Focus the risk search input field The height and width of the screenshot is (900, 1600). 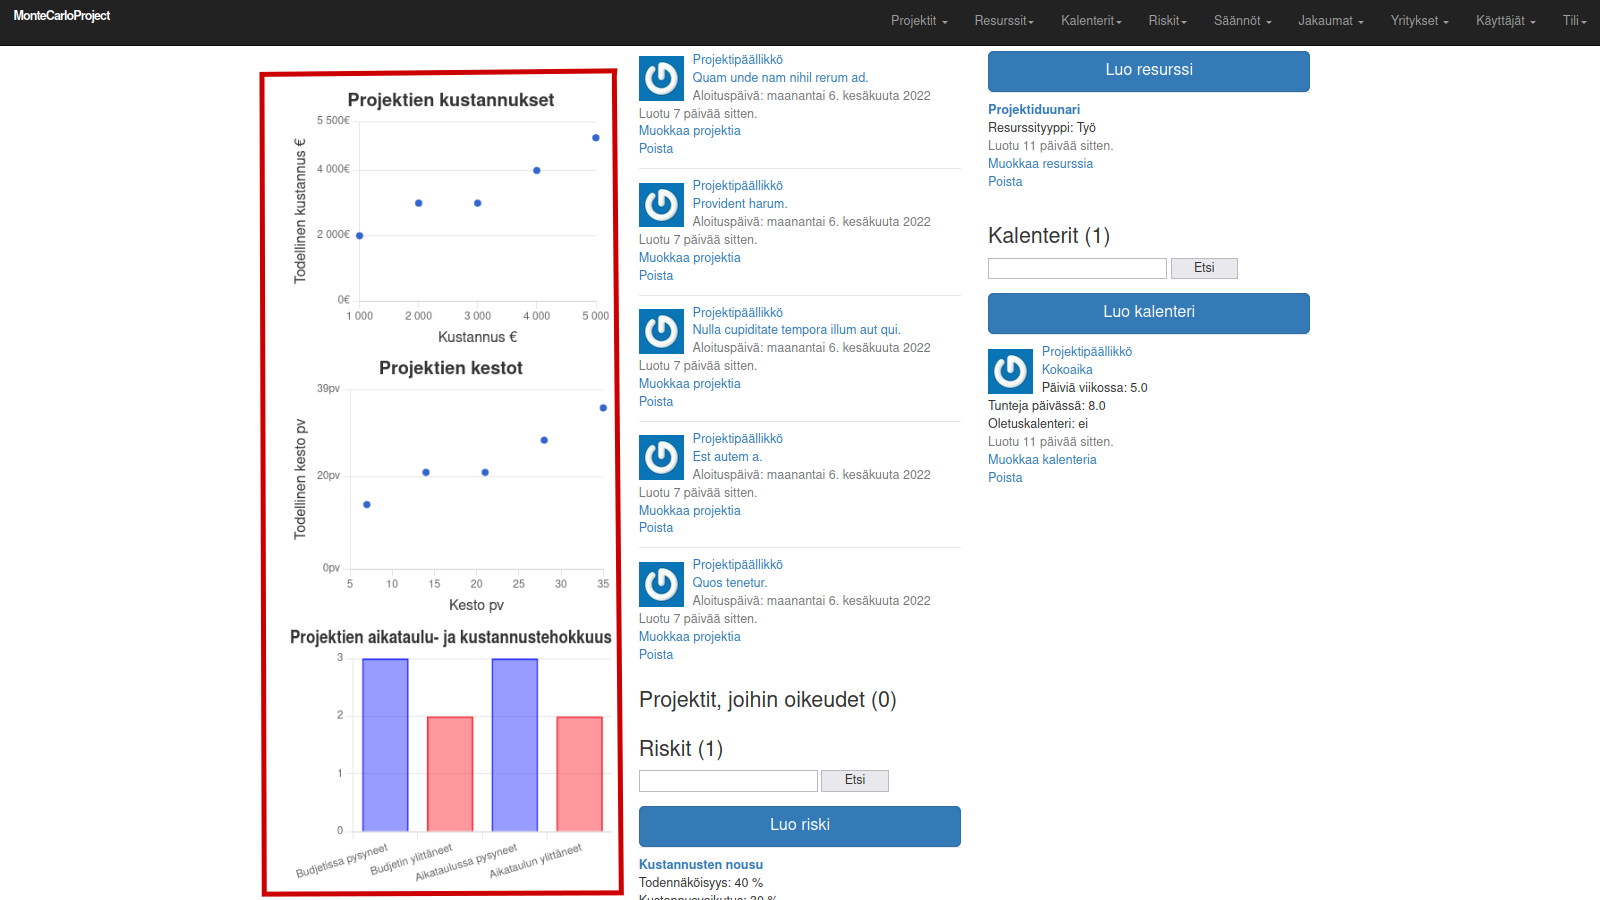[x=728, y=781]
